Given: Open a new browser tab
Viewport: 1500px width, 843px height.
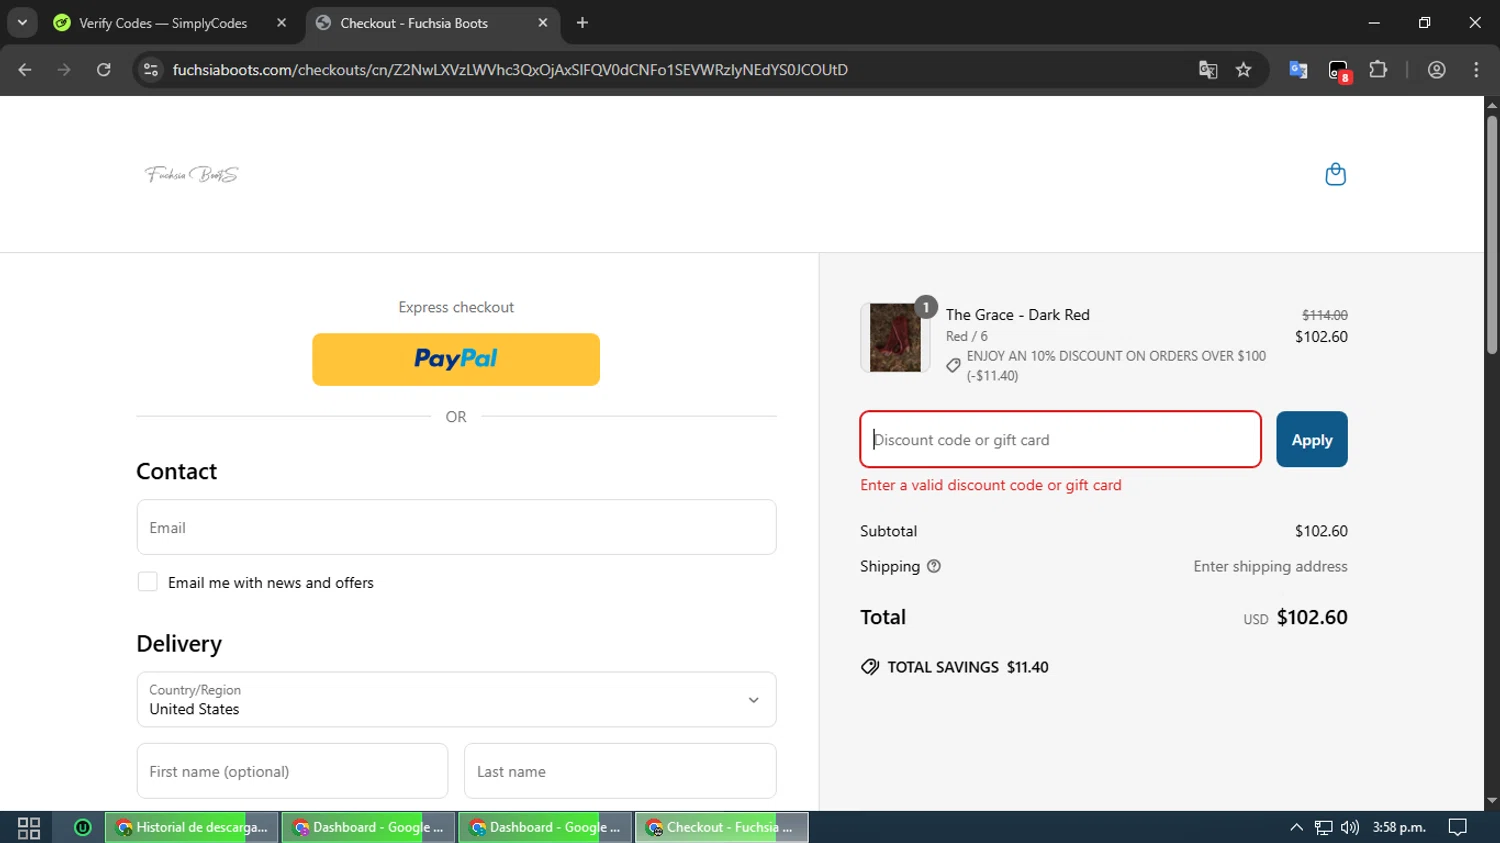Looking at the screenshot, I should (582, 22).
